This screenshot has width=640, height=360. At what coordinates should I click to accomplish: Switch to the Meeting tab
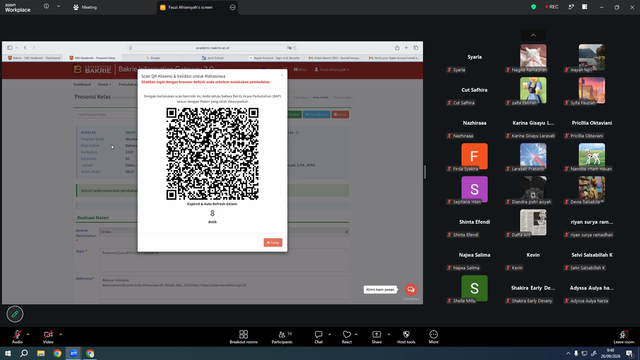(85, 7)
